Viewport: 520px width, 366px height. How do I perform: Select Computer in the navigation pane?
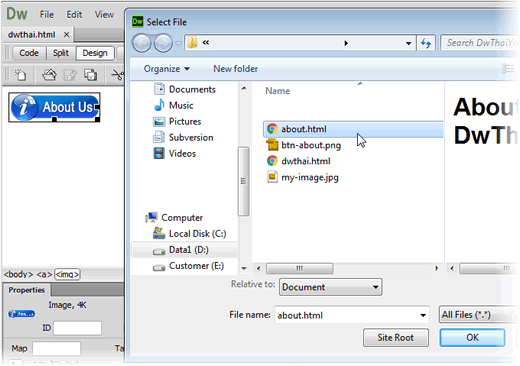point(174,218)
